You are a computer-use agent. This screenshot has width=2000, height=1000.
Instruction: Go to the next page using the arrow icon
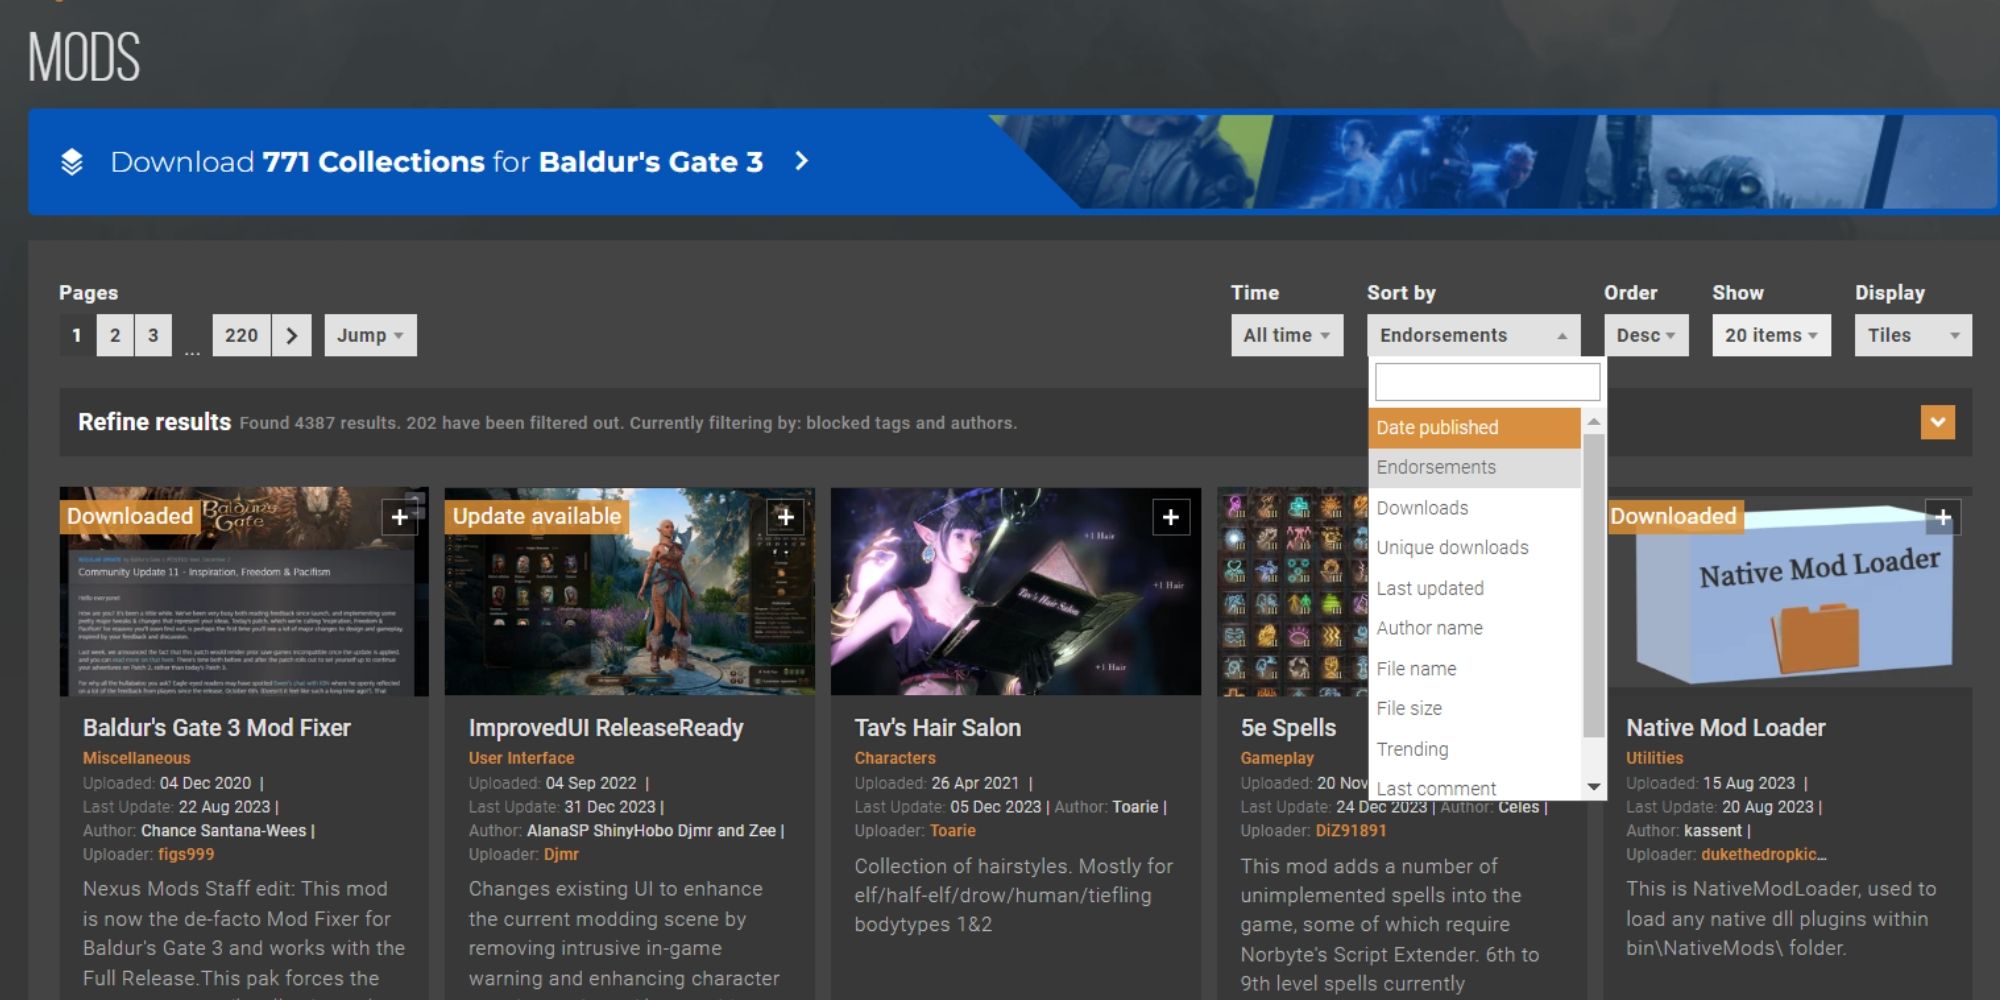click(292, 335)
